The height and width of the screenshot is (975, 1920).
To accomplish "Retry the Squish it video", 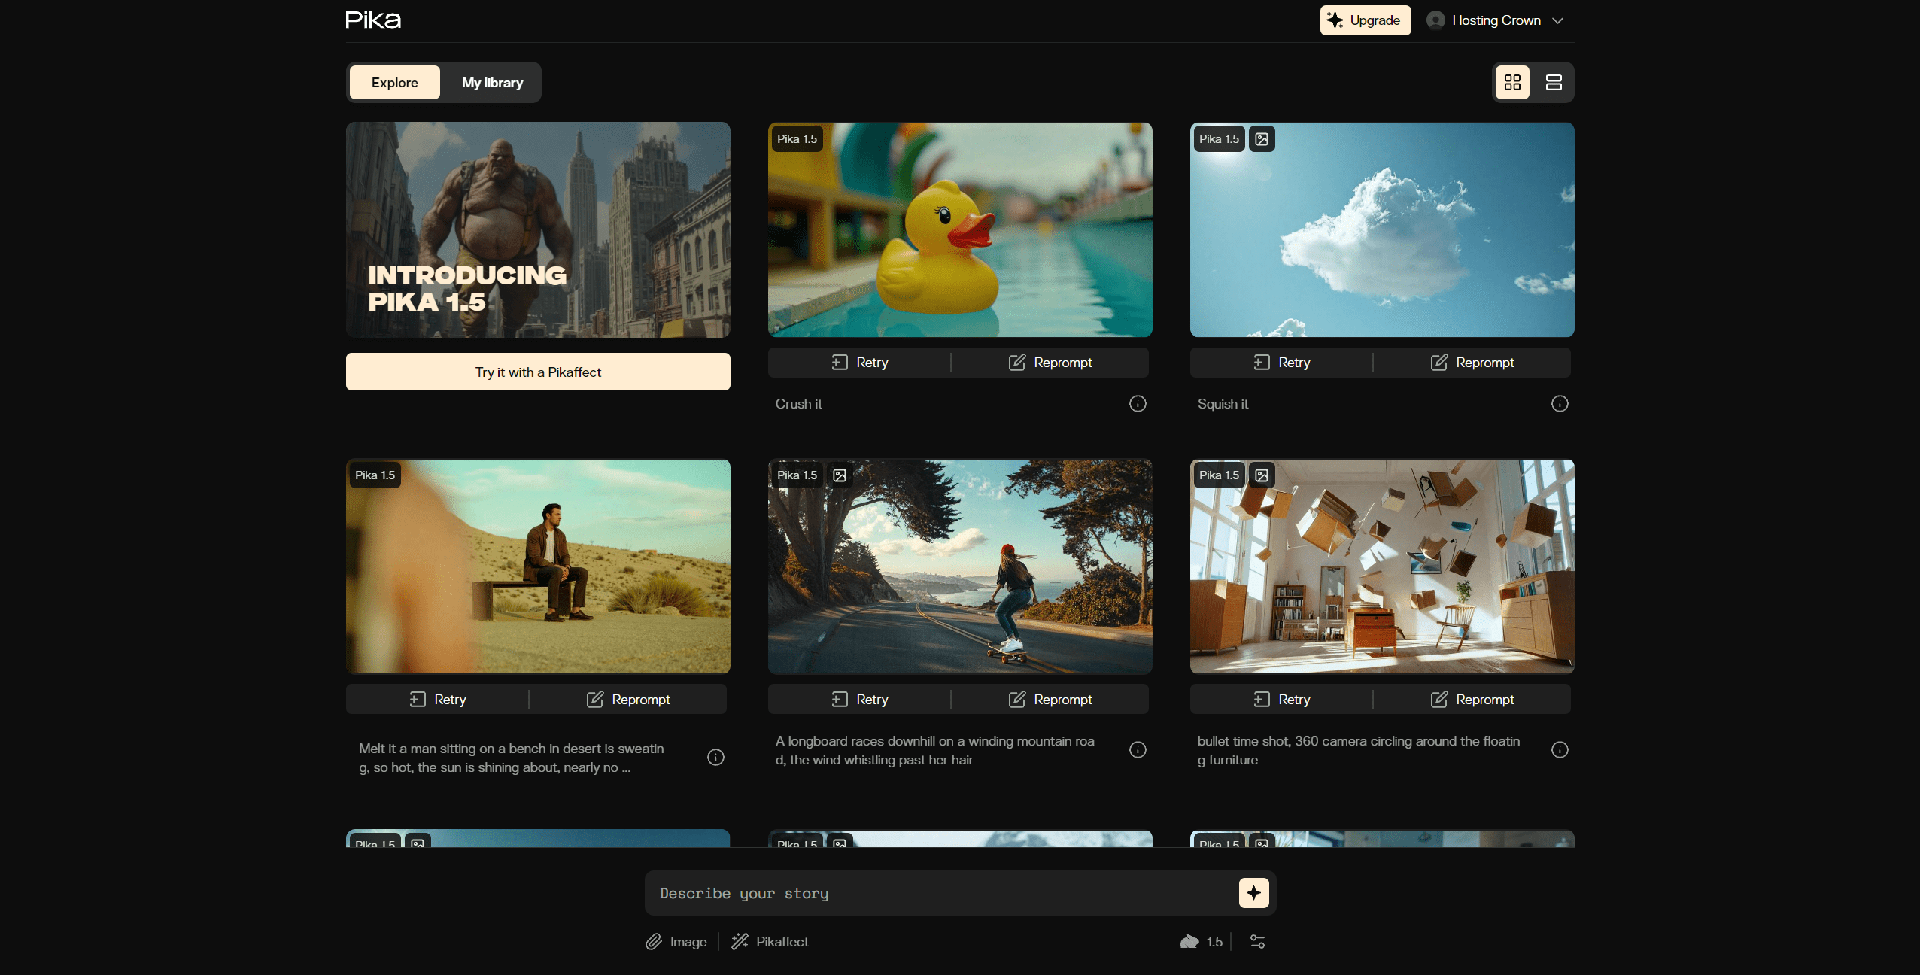I will click(1282, 362).
